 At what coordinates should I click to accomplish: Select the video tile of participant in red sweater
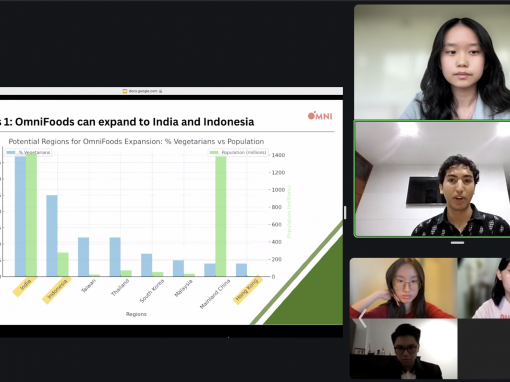pos(403,288)
